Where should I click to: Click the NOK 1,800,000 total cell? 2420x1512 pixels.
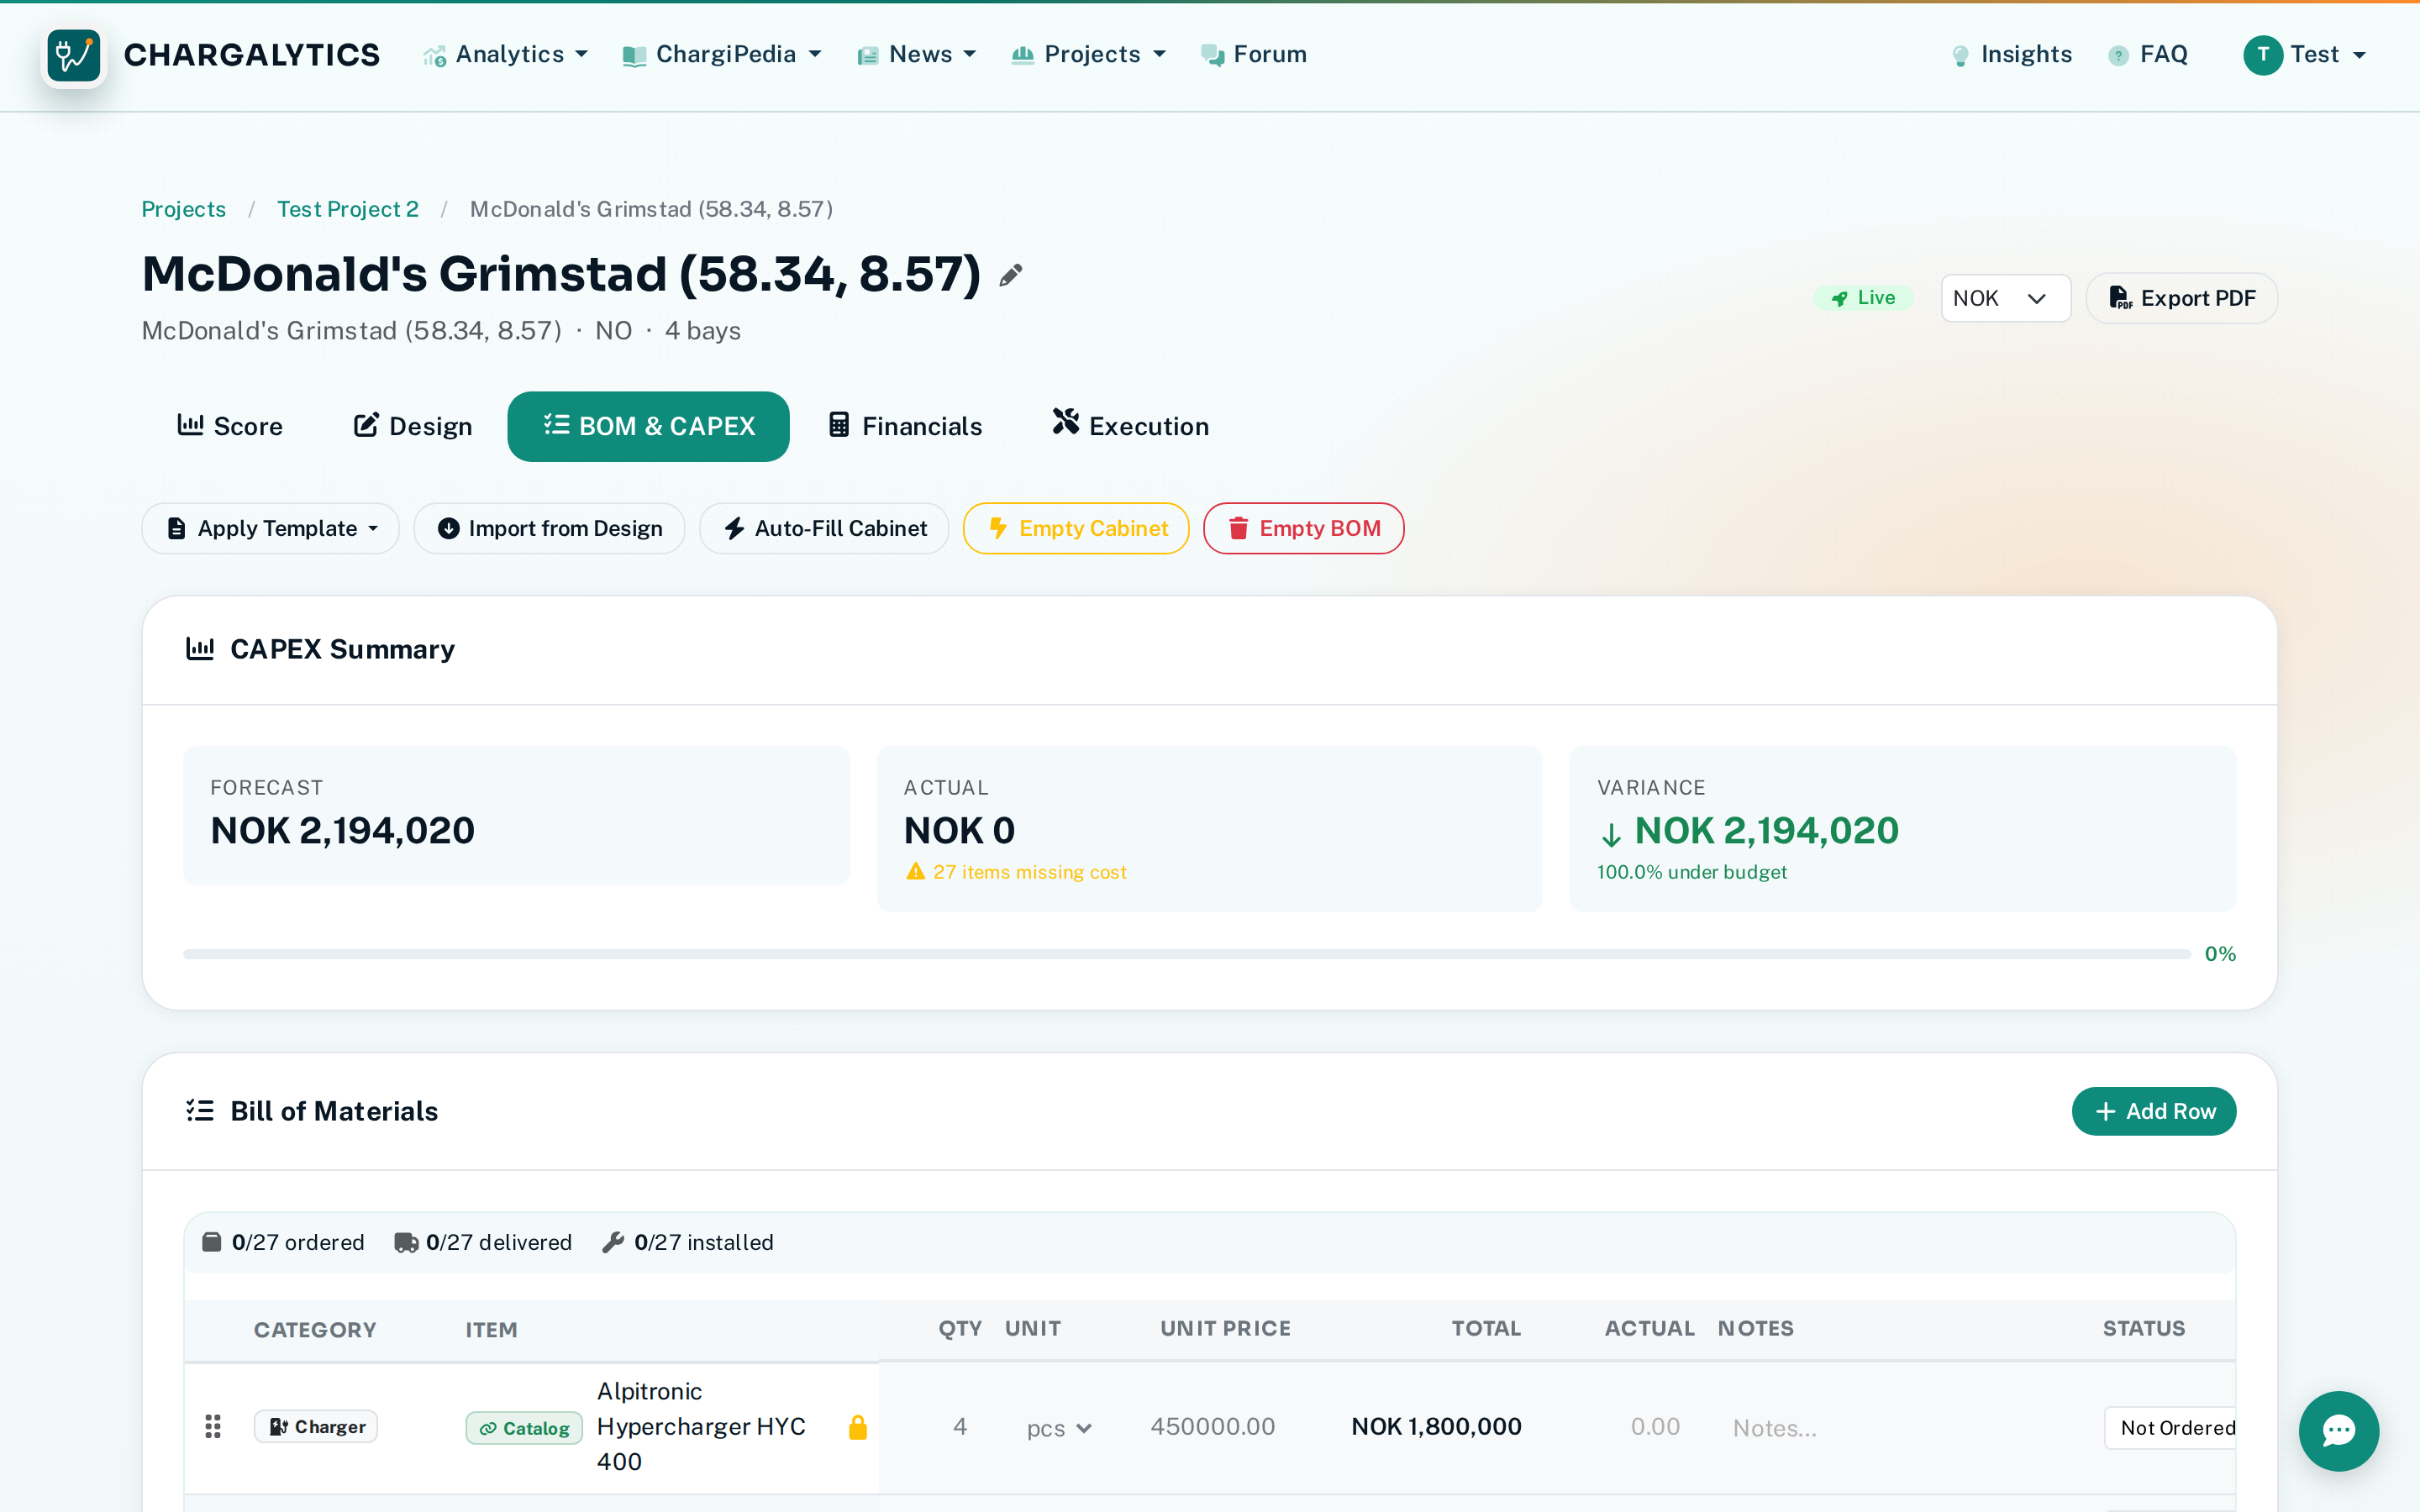[1436, 1427]
